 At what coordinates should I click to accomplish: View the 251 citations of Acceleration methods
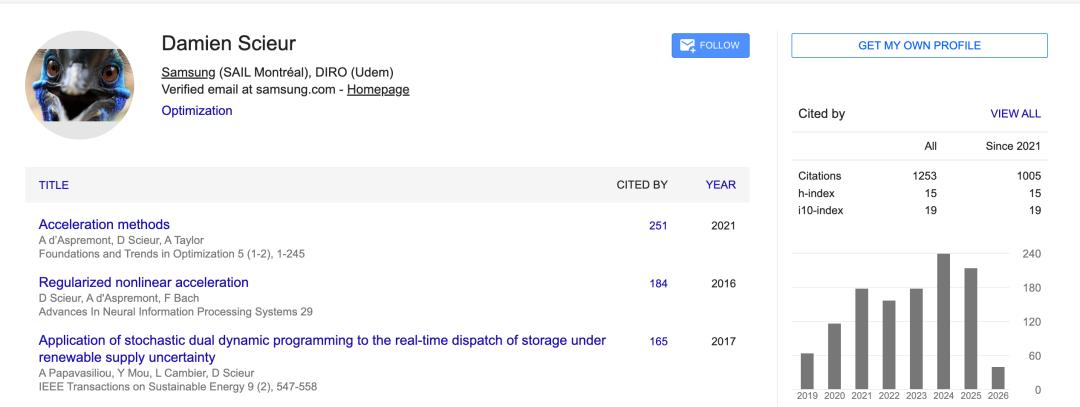coord(658,226)
